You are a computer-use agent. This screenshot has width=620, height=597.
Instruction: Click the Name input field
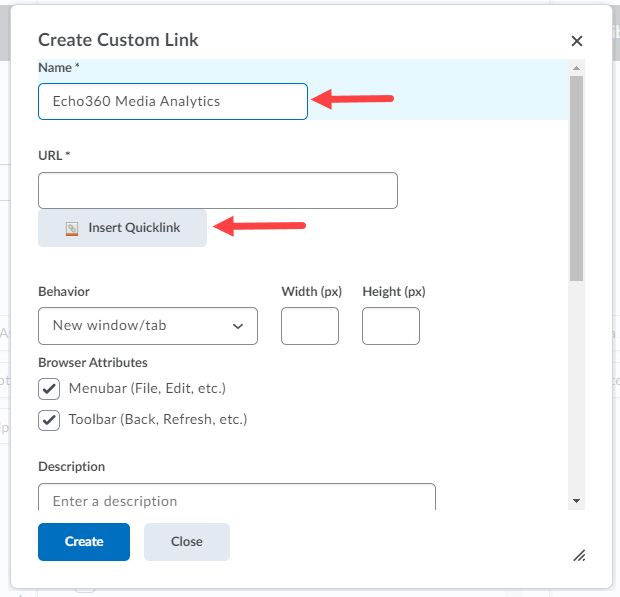[173, 101]
